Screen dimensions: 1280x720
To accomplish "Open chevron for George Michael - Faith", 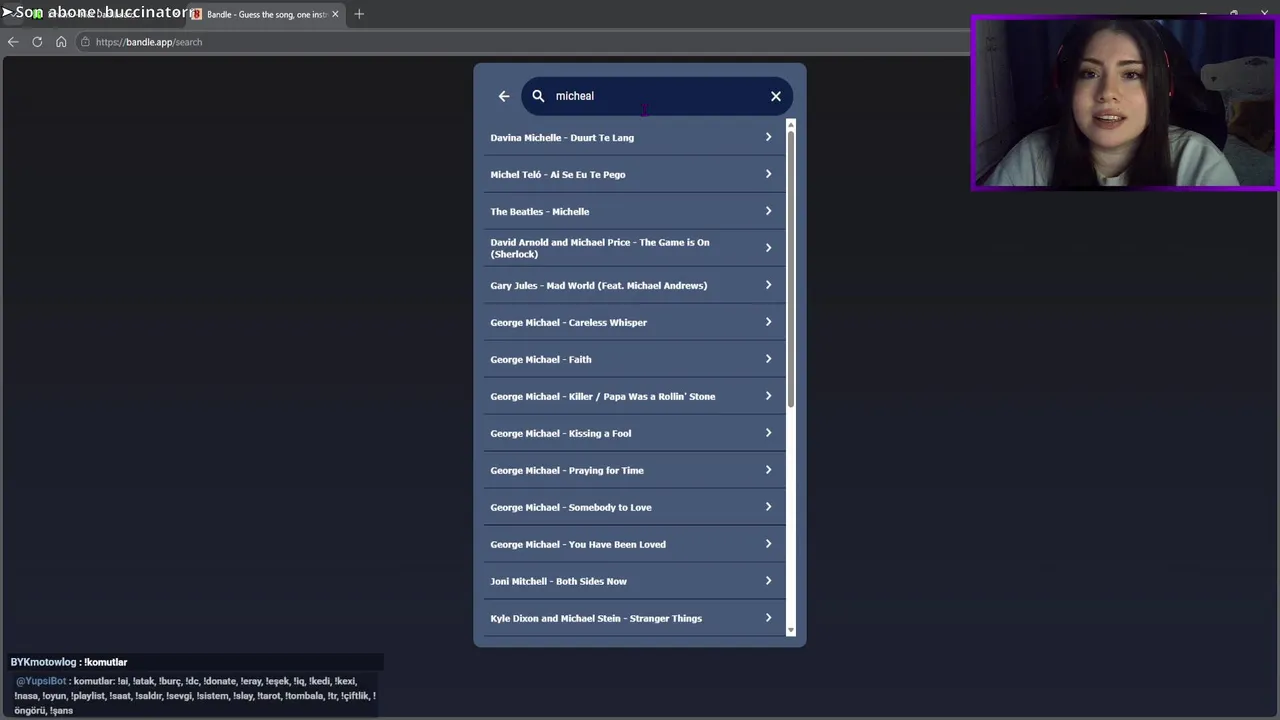I will point(768,359).
